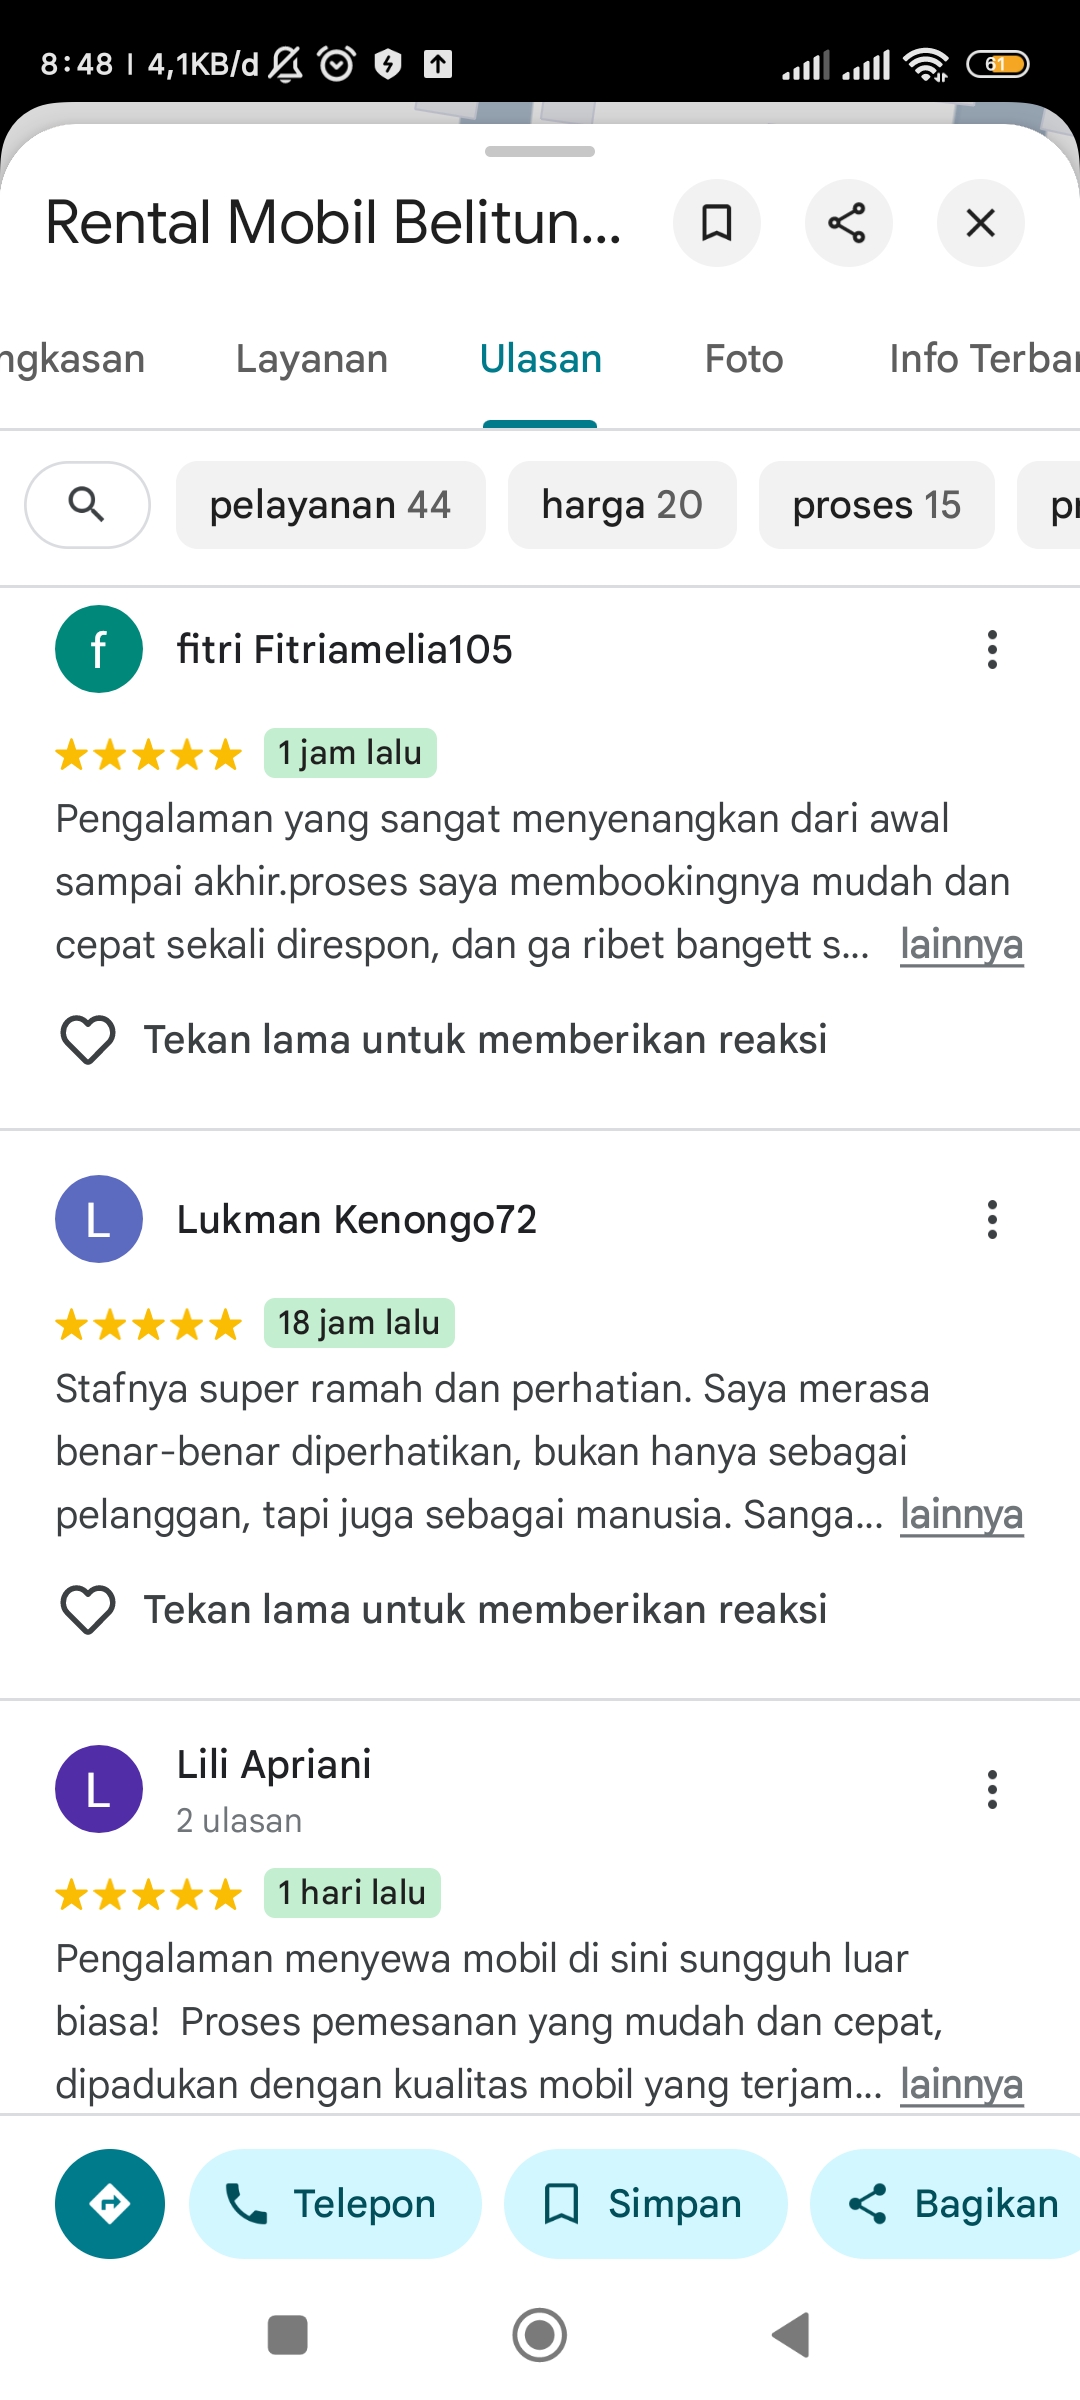This screenshot has width=1080, height=2400.
Task: Tap the Android home navigation button
Action: (540, 2336)
